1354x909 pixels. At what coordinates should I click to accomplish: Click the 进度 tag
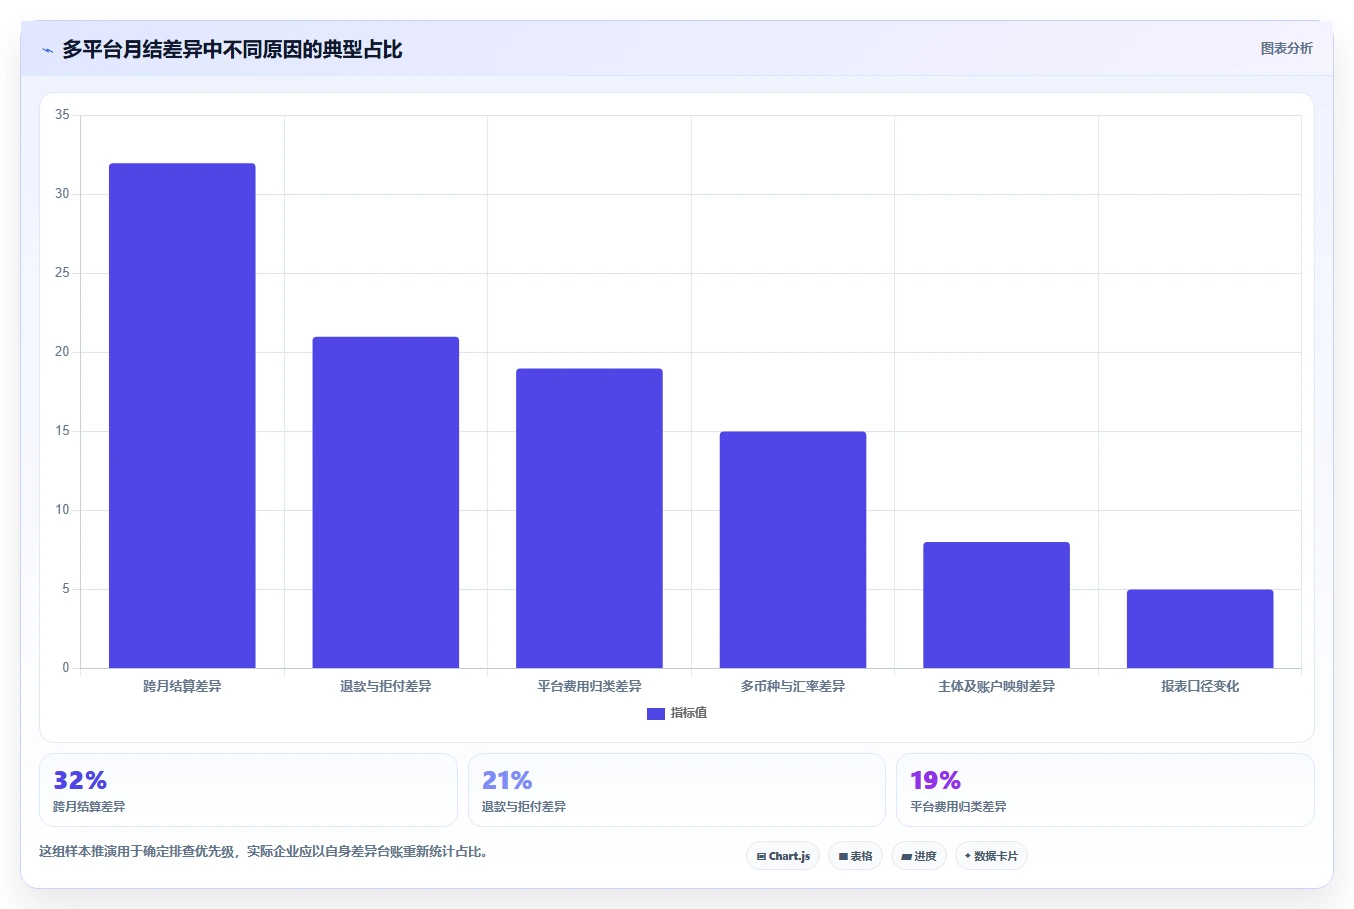pyautogui.click(x=919, y=856)
